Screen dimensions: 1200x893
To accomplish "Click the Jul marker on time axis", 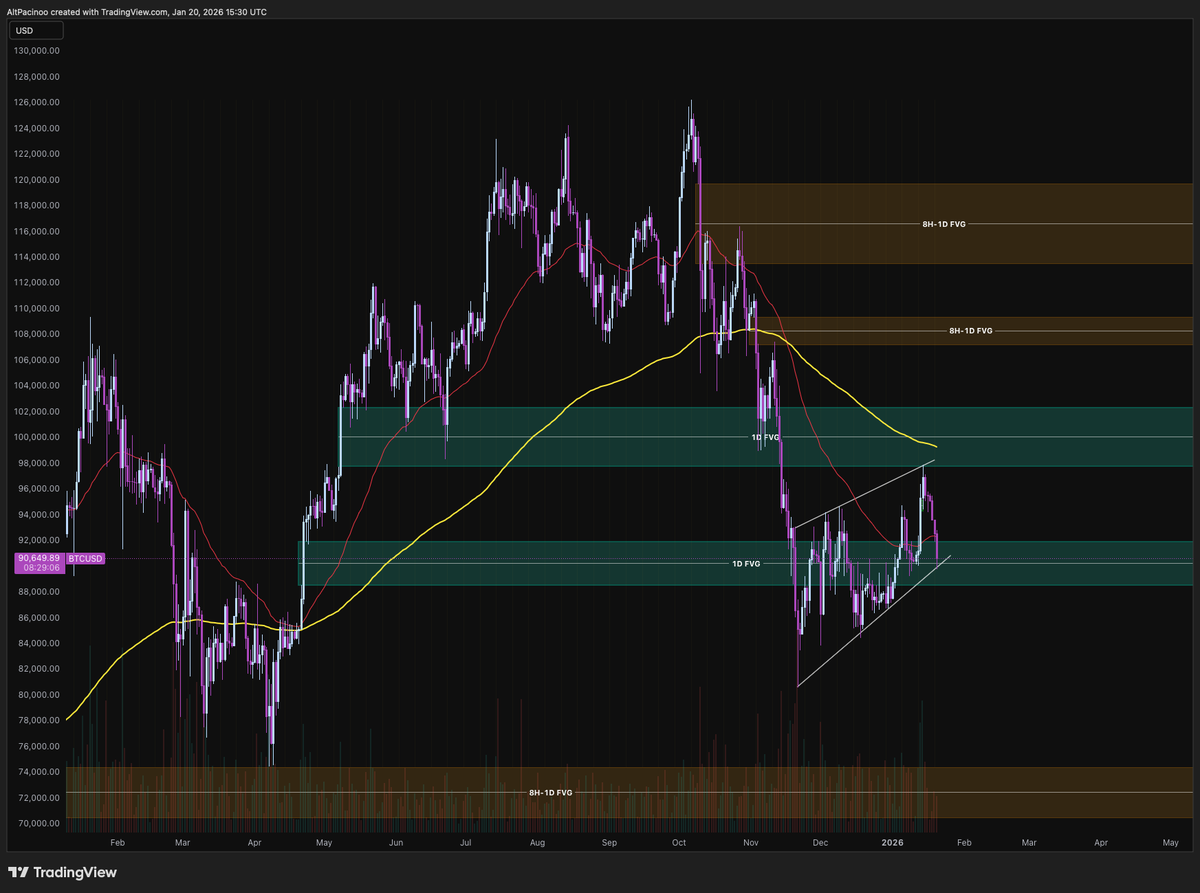I will (466, 843).
